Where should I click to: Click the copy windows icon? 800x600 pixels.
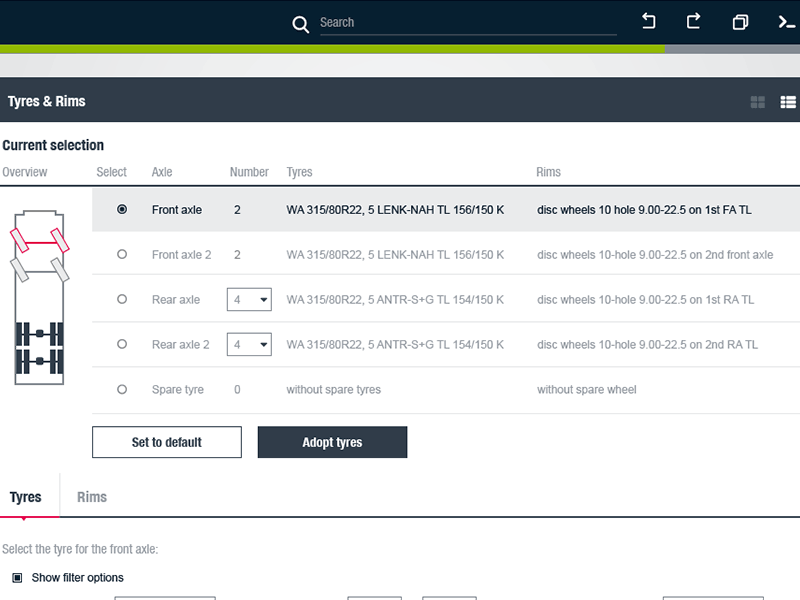pyautogui.click(x=740, y=22)
